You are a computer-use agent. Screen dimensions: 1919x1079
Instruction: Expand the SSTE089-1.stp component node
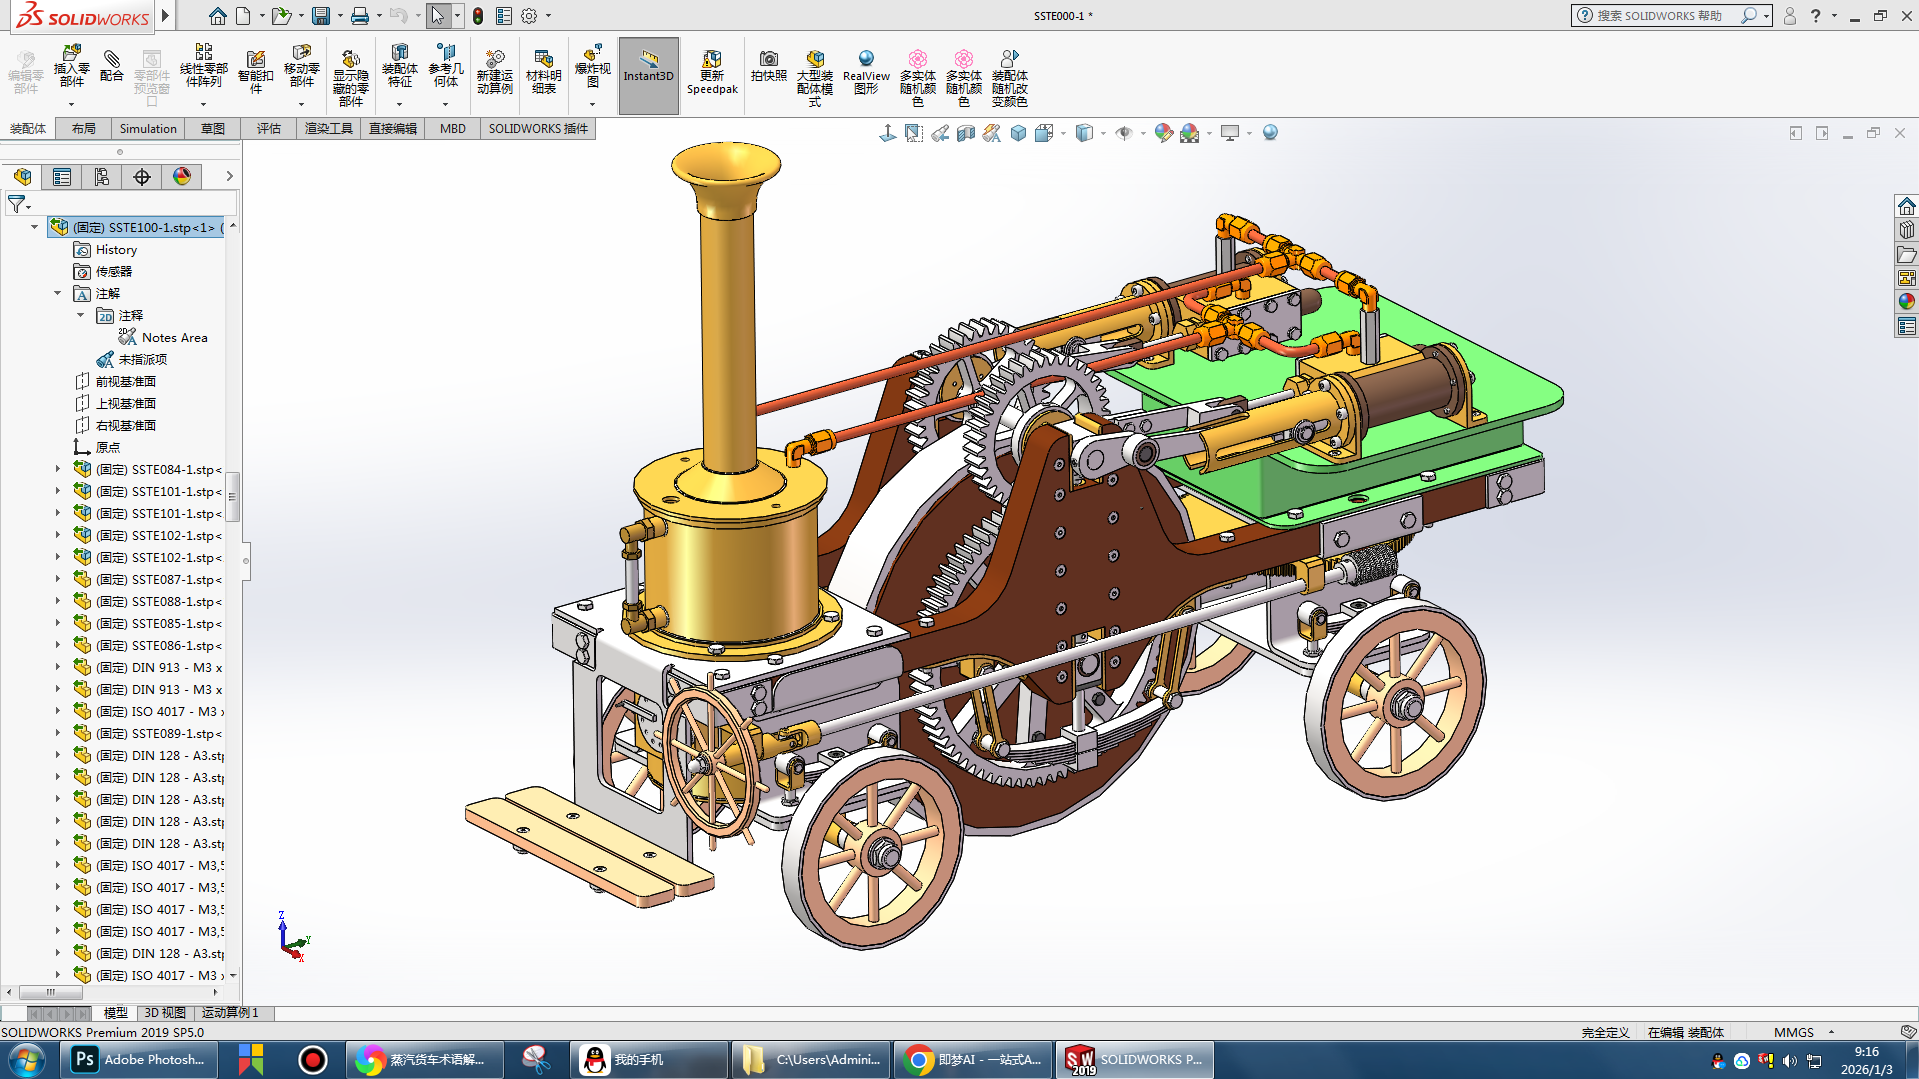pos(57,733)
